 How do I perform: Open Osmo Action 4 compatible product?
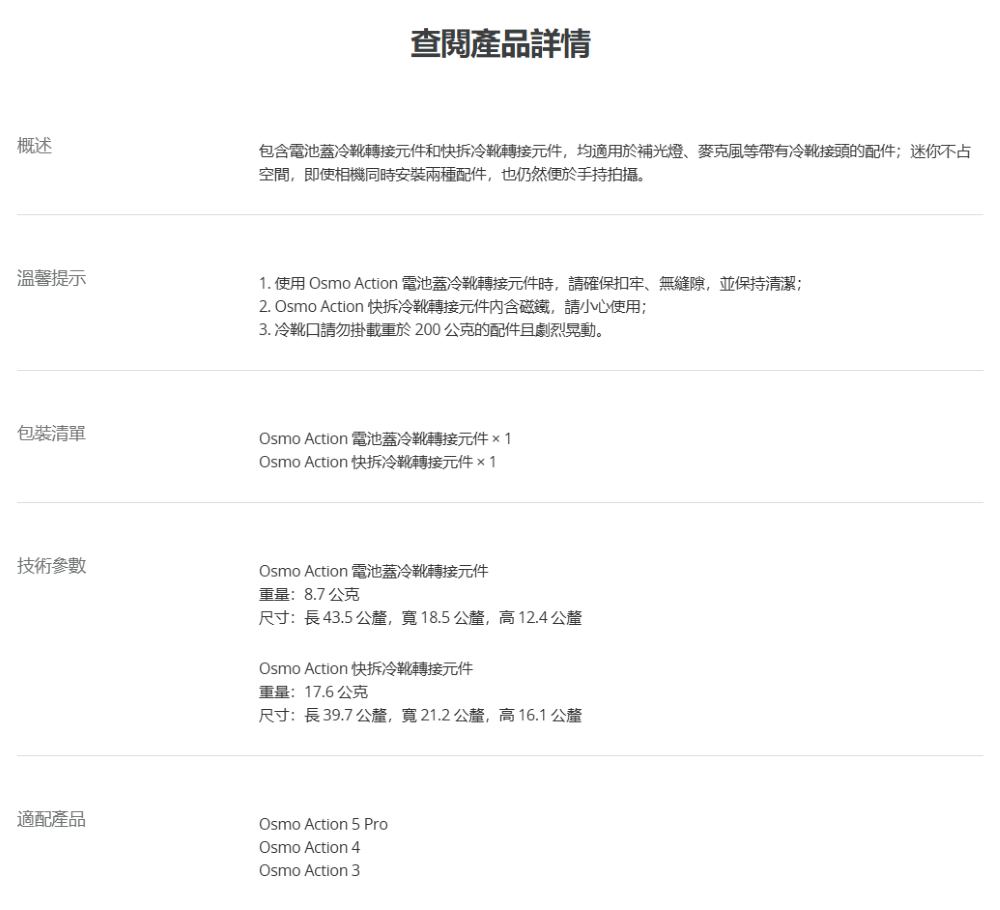309,848
